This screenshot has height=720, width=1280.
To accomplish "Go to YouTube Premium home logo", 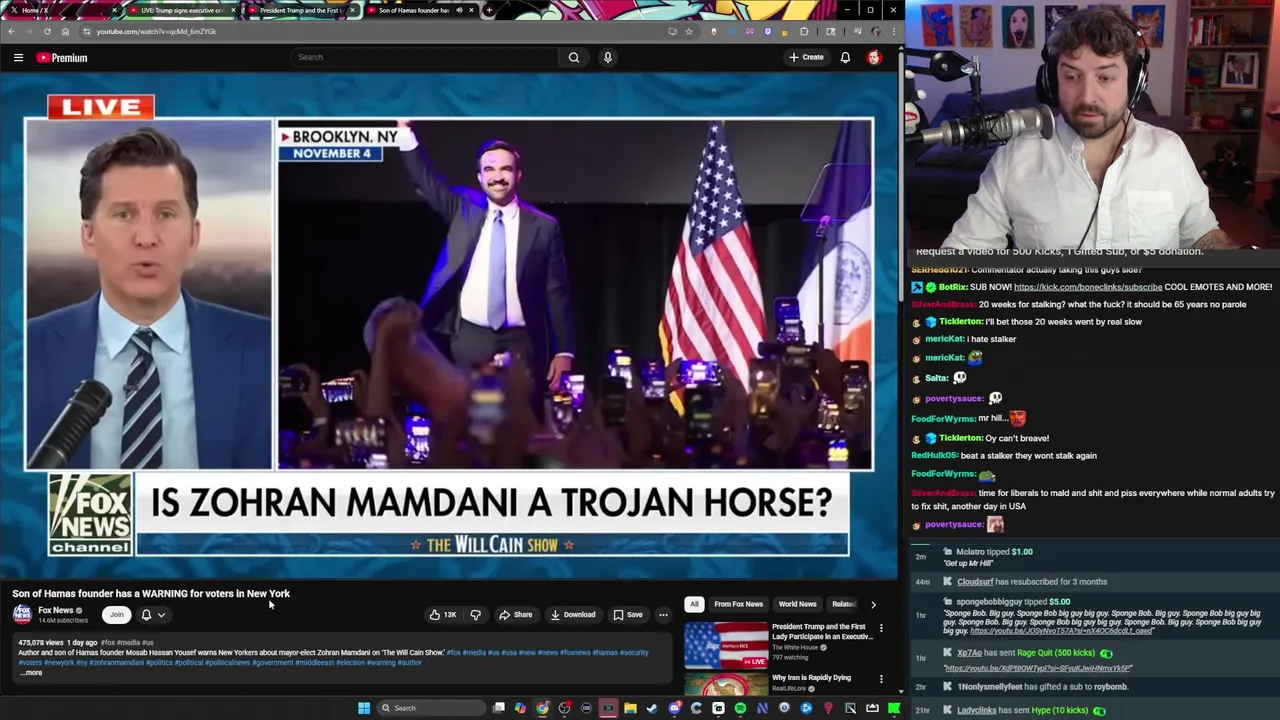I will (x=62, y=58).
